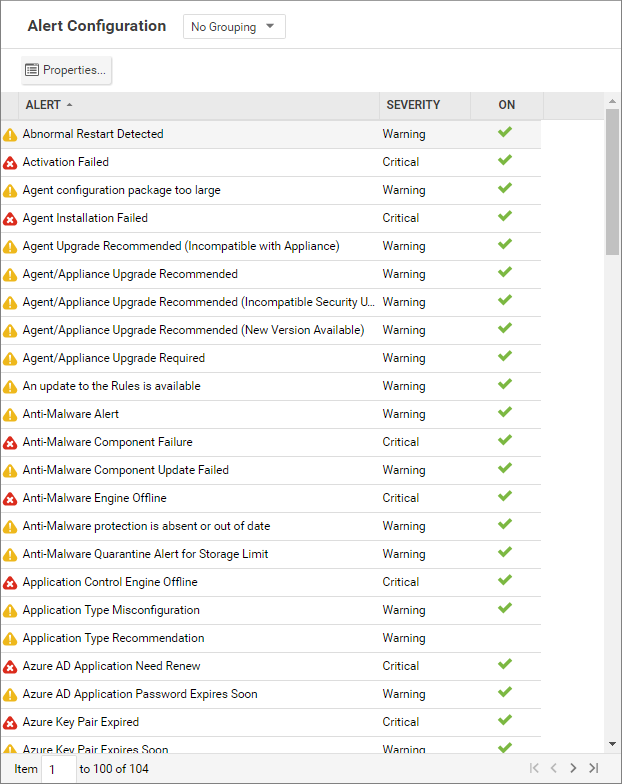Click the ON checkmark for Anti-Malware Component Failure

[x=505, y=440]
